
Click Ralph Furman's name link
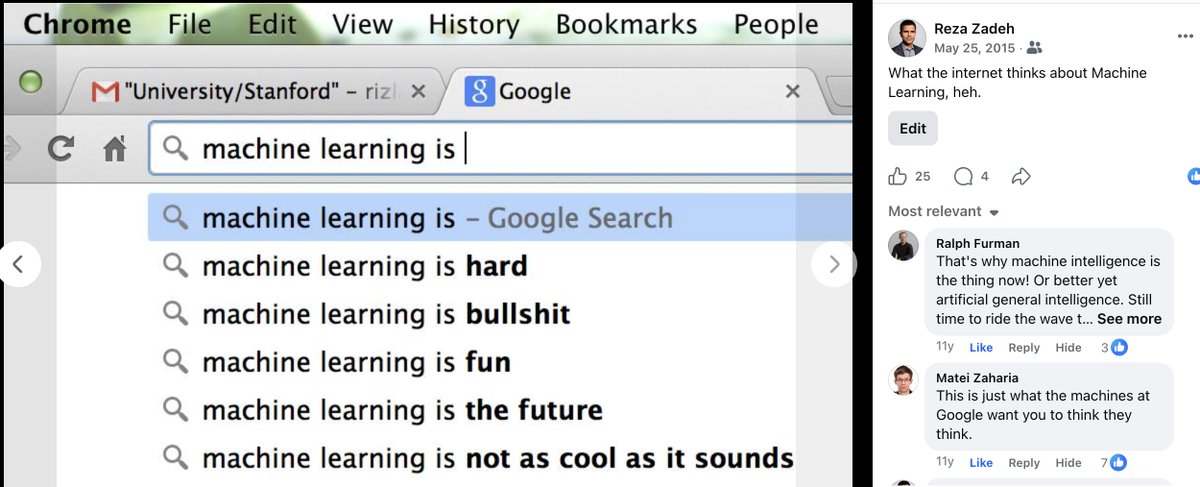pyautogui.click(x=978, y=243)
